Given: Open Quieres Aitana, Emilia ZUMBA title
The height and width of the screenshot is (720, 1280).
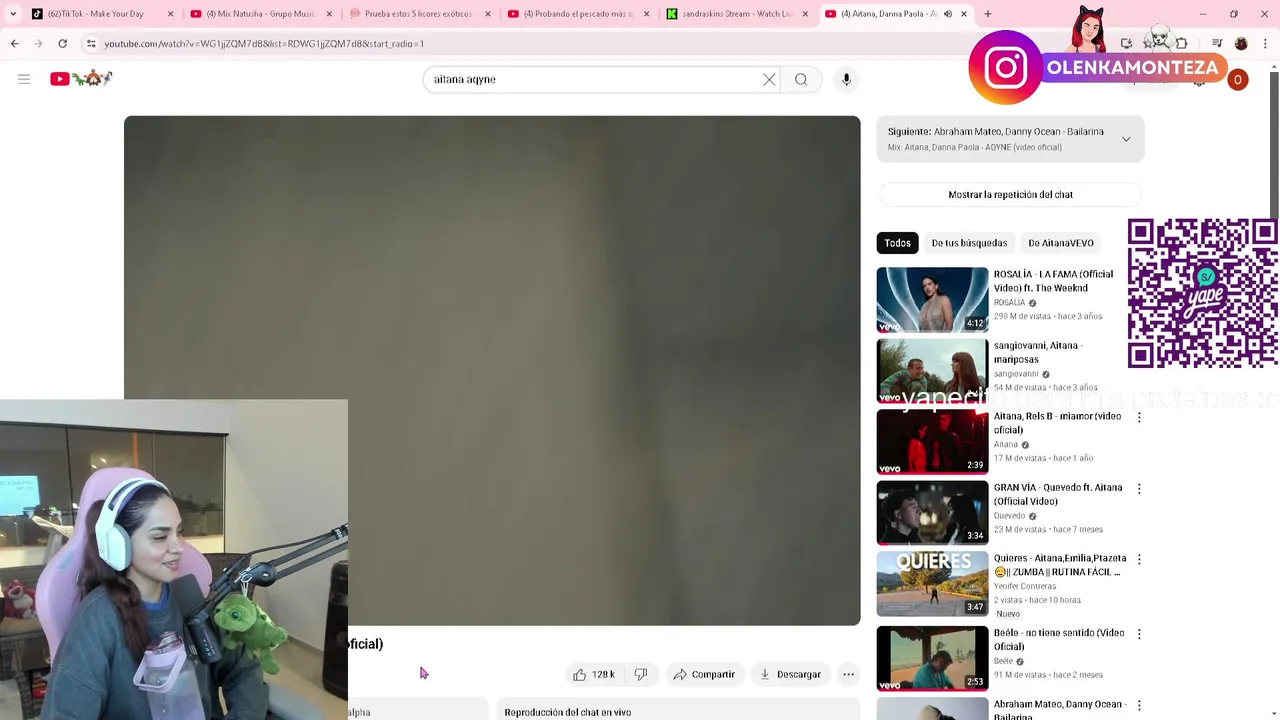Looking at the screenshot, I should 1060,565.
